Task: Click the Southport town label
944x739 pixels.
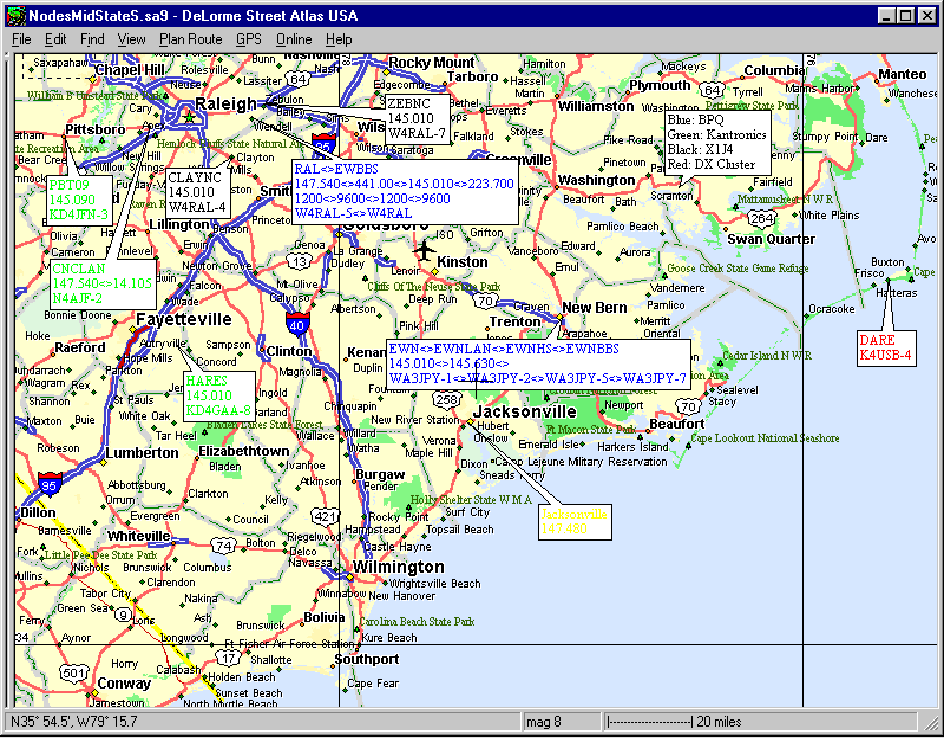Action: tap(367, 659)
